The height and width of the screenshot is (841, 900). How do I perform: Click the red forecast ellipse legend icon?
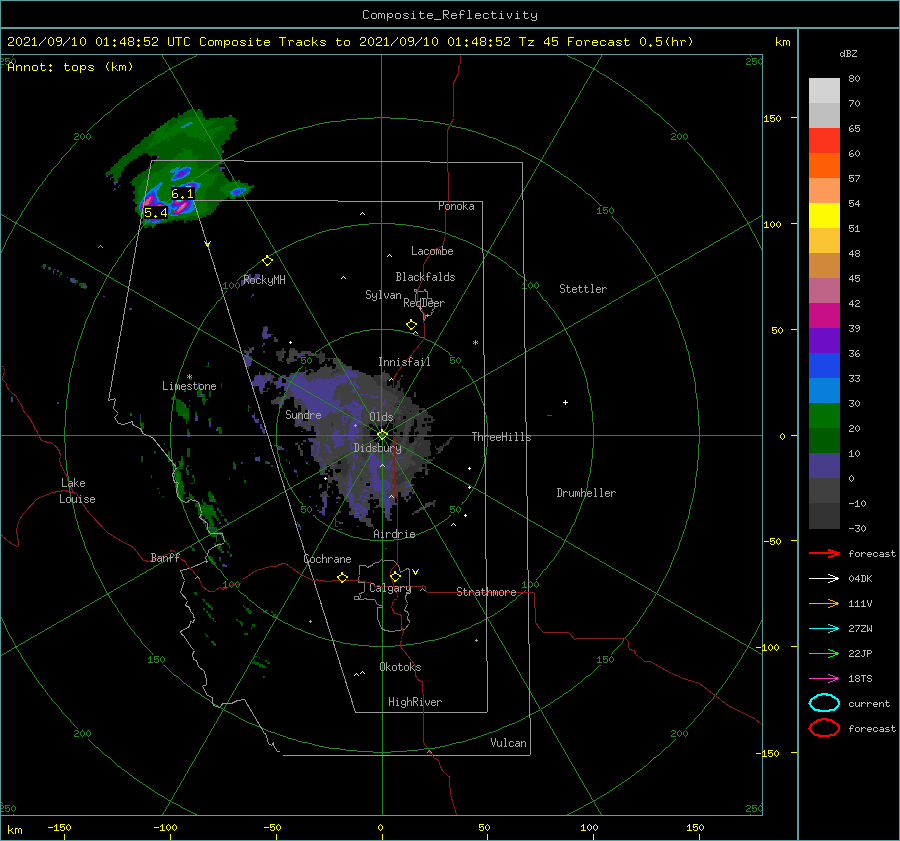[x=824, y=728]
